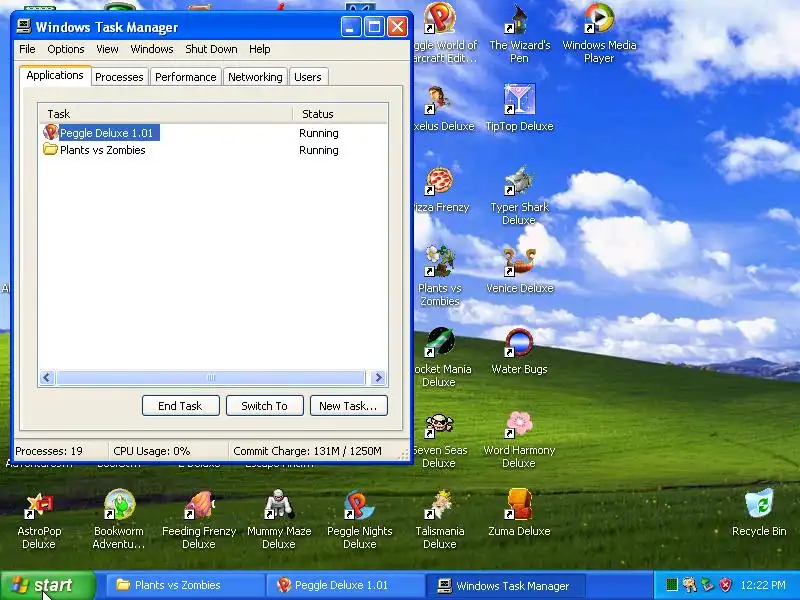
Task: Open the Options menu
Action: [66, 49]
